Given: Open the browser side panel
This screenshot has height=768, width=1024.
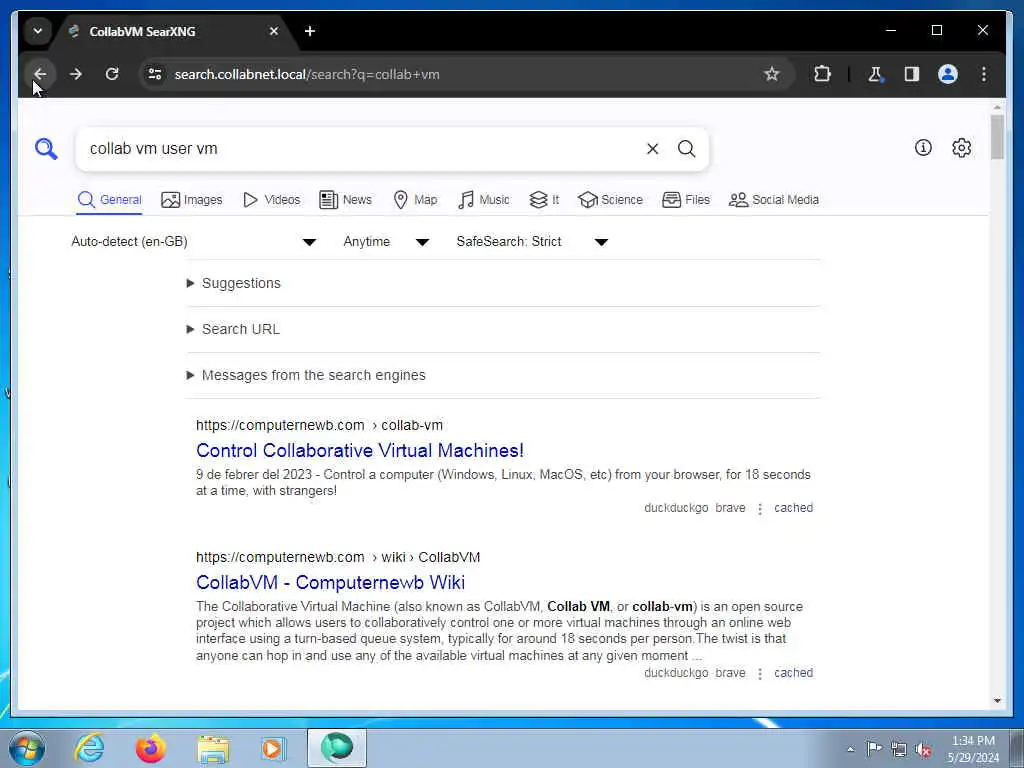Looking at the screenshot, I should [x=912, y=74].
